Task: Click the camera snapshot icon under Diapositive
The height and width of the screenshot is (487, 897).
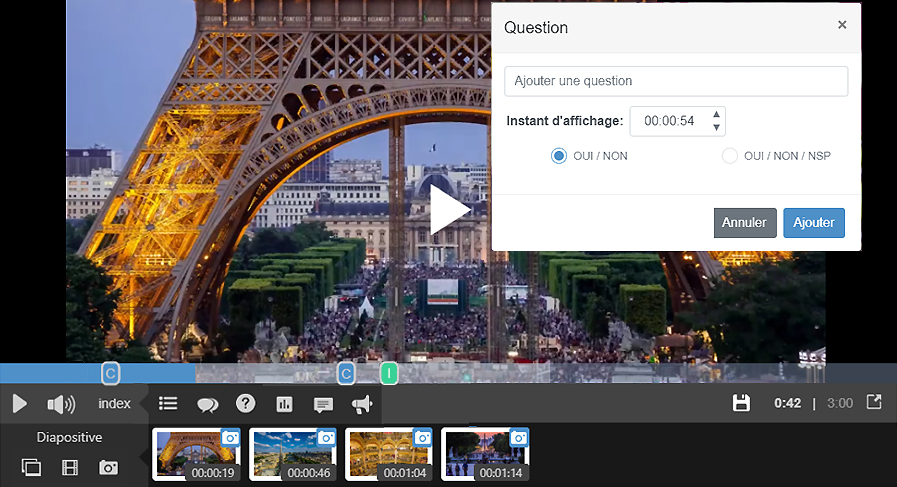Action: point(108,467)
